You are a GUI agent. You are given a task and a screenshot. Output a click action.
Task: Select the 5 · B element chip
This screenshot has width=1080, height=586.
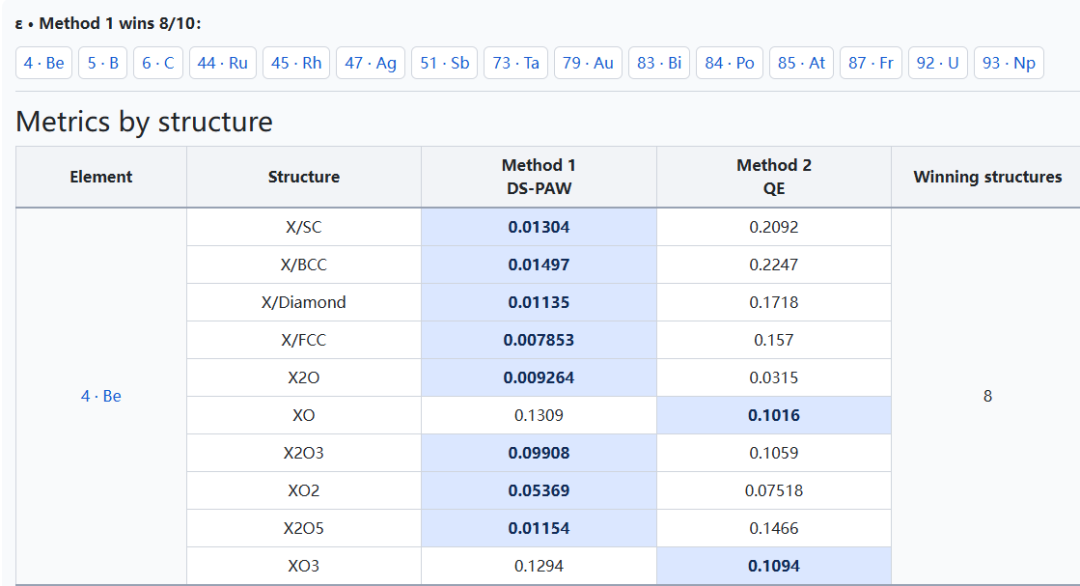103,63
